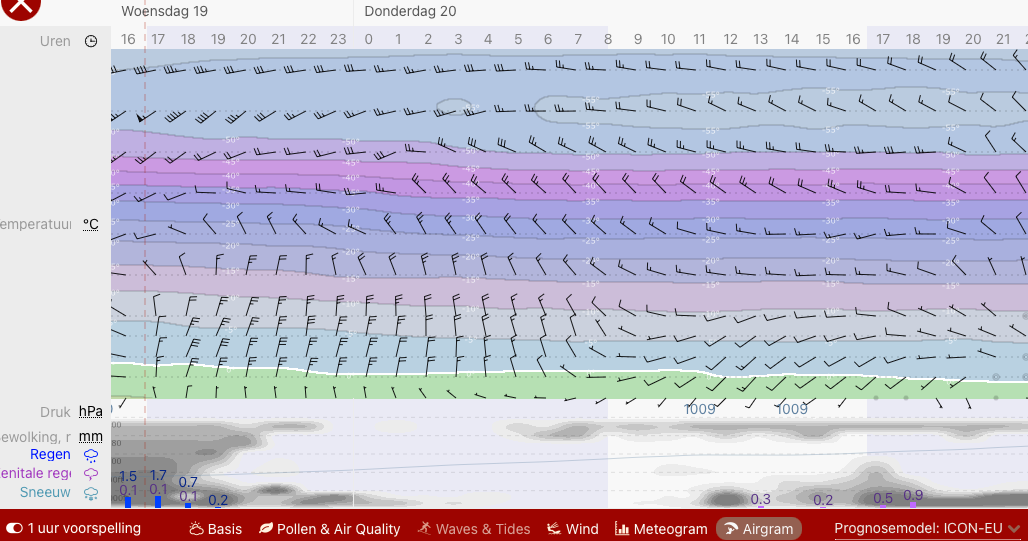Image resolution: width=1028 pixels, height=541 pixels.
Task: Switch to the Basis view
Action: click(216, 529)
